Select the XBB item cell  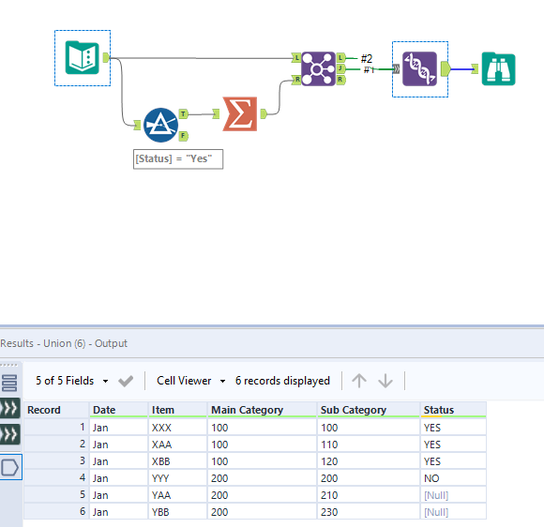pyautogui.click(x=178, y=461)
